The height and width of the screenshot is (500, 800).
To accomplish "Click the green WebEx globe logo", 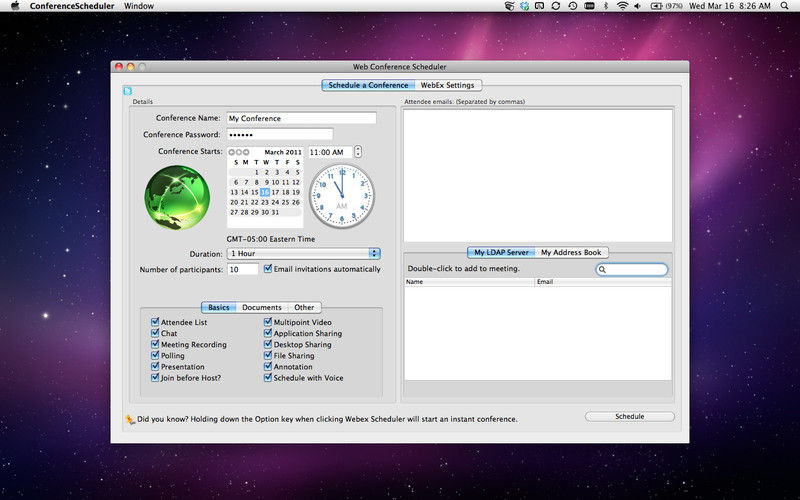I will point(177,197).
